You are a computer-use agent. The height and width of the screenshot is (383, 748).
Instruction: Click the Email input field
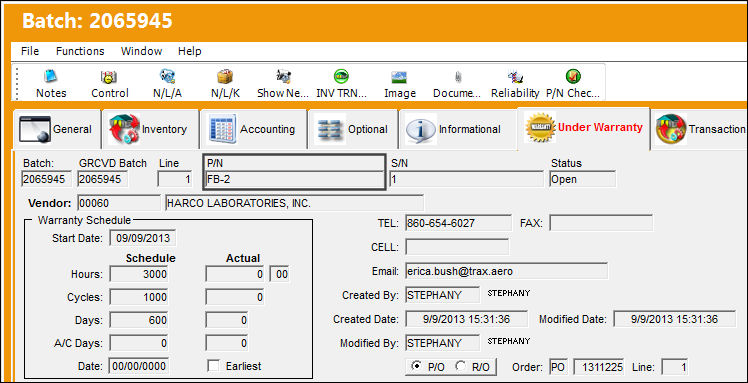[507, 271]
